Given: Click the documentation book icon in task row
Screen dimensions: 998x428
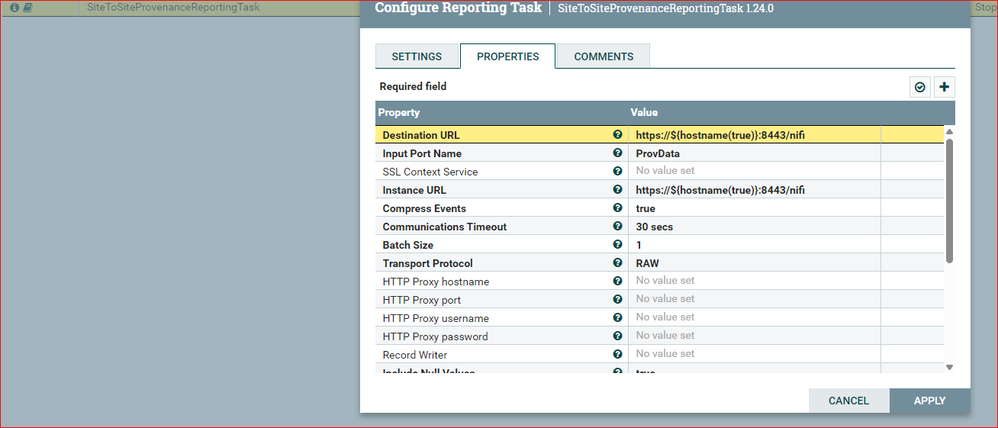Looking at the screenshot, I should pos(28,8).
